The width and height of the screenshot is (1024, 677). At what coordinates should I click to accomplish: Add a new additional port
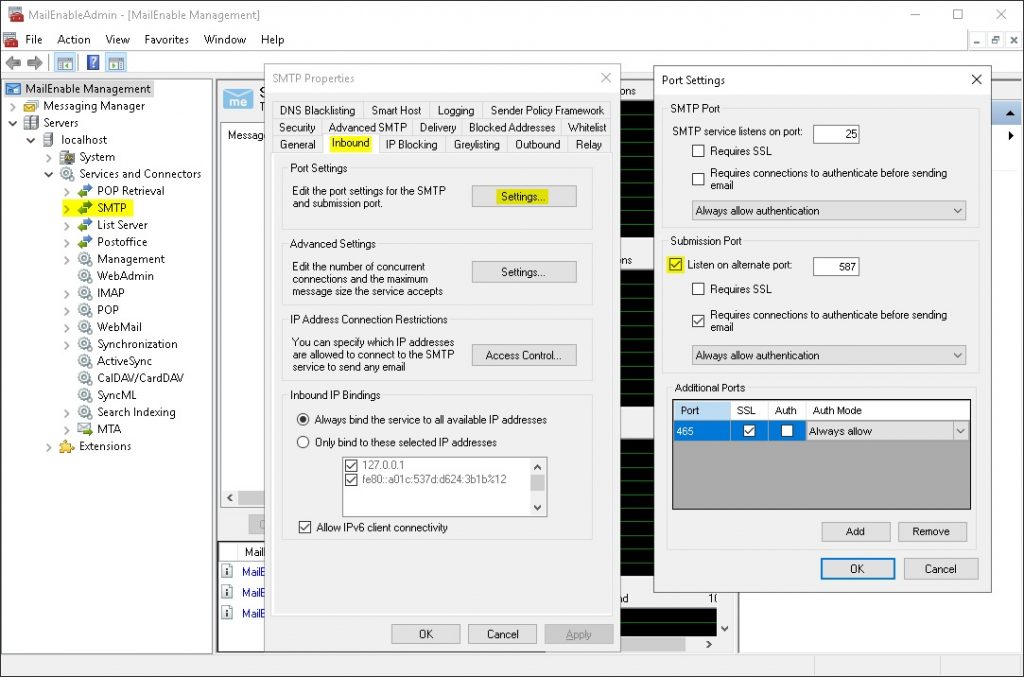click(x=855, y=531)
